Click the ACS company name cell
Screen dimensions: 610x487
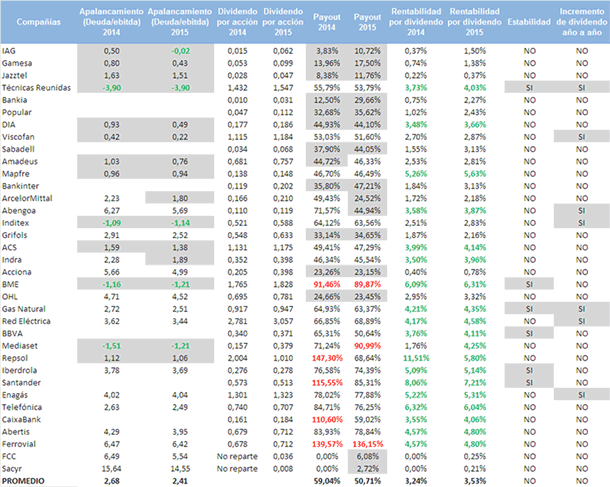pos(9,247)
